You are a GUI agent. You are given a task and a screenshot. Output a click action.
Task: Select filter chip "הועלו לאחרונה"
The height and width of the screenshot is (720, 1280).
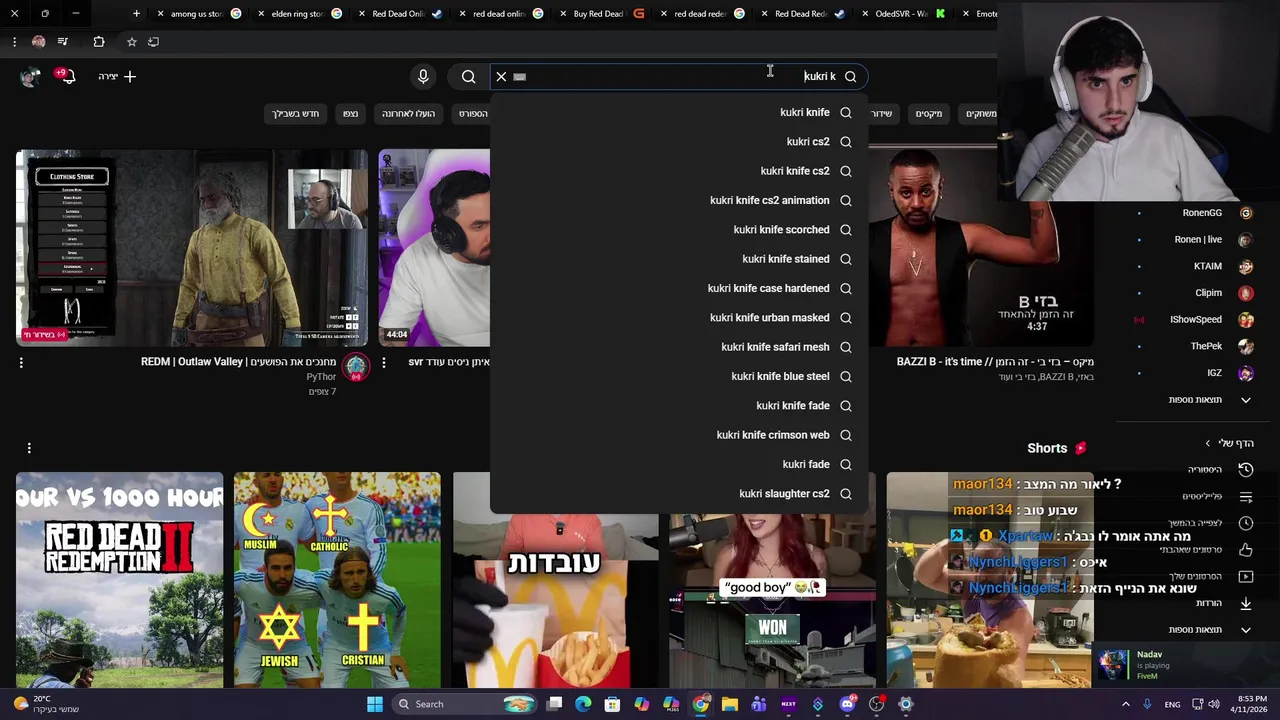tap(408, 114)
